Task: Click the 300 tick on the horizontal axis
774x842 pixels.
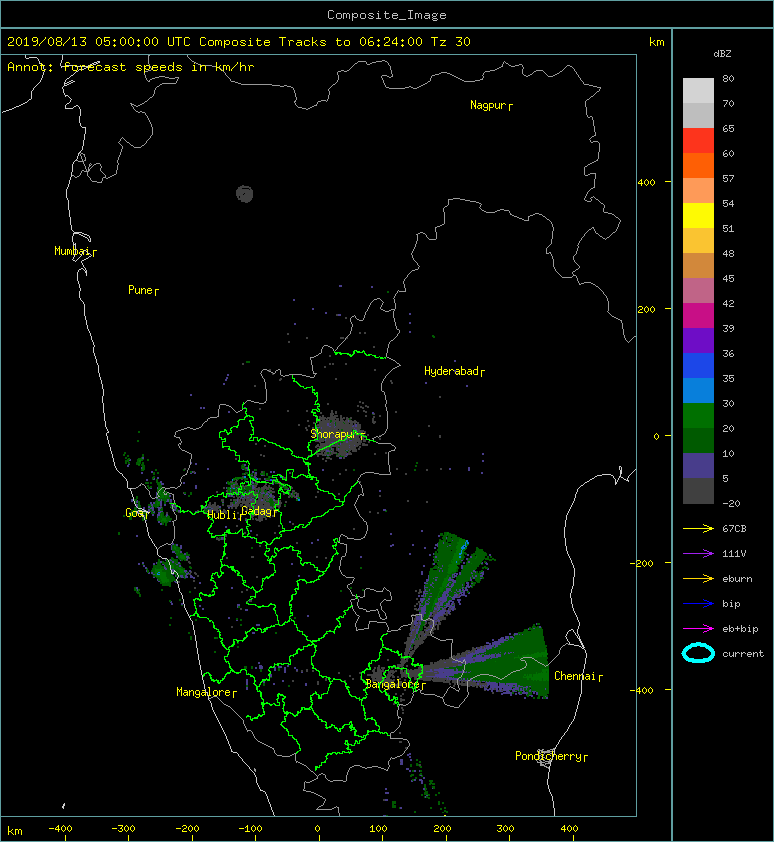Action: tap(505, 829)
